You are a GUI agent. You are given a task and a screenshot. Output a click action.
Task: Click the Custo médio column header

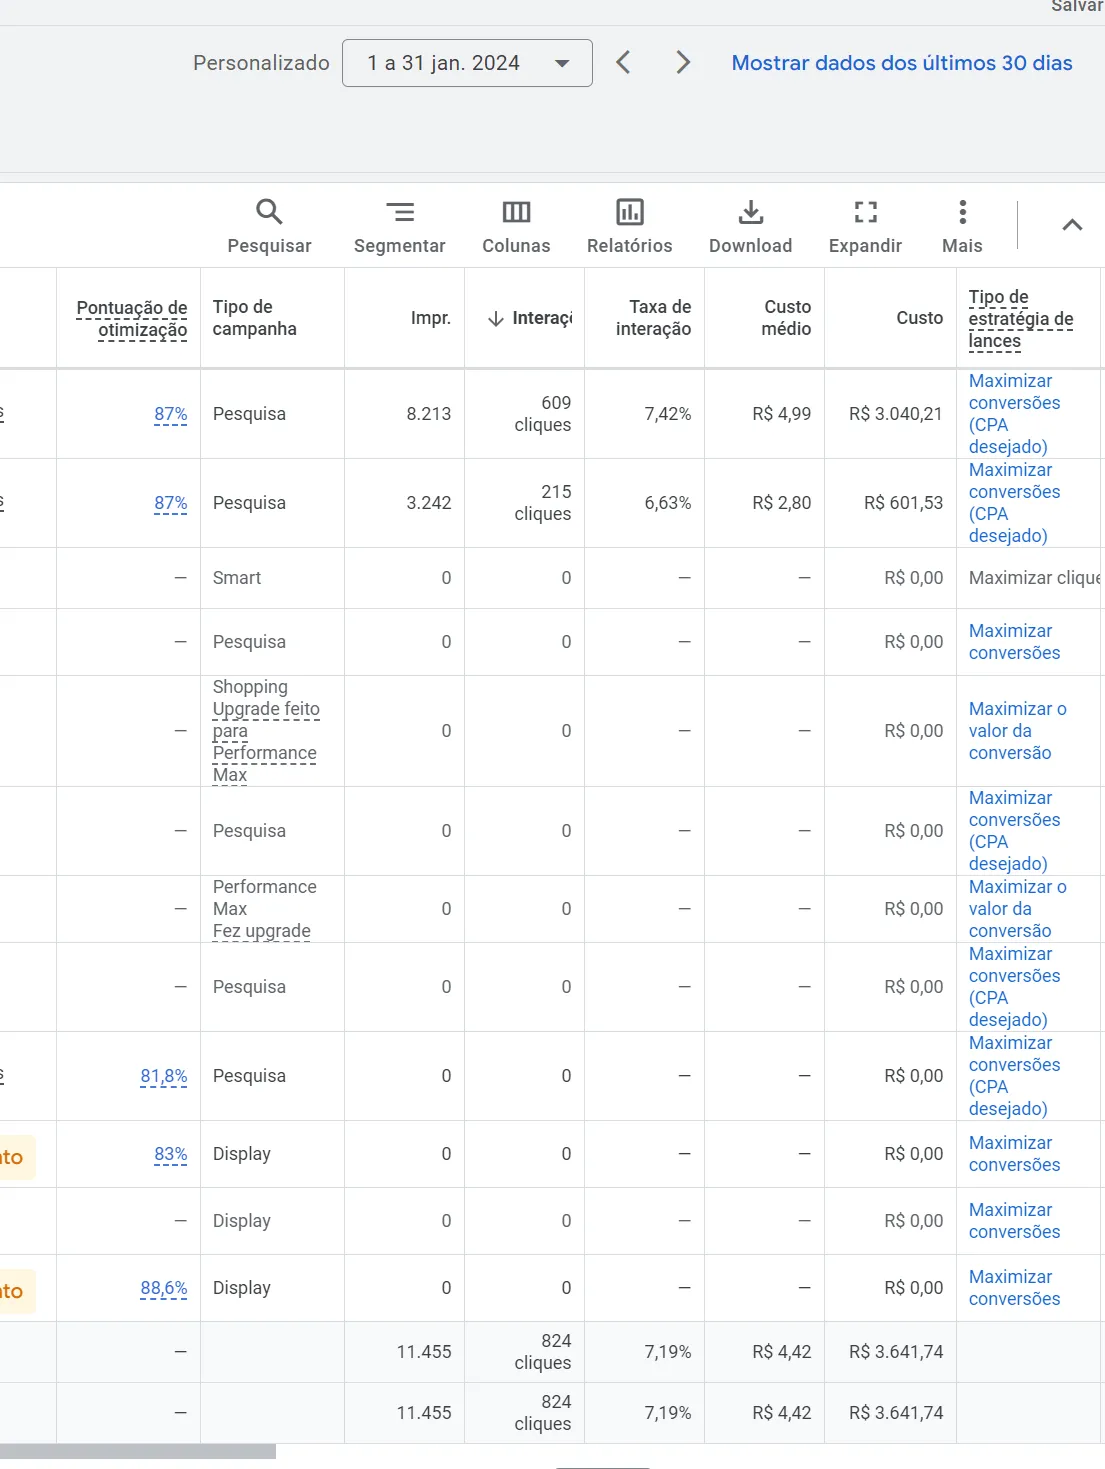pos(786,318)
